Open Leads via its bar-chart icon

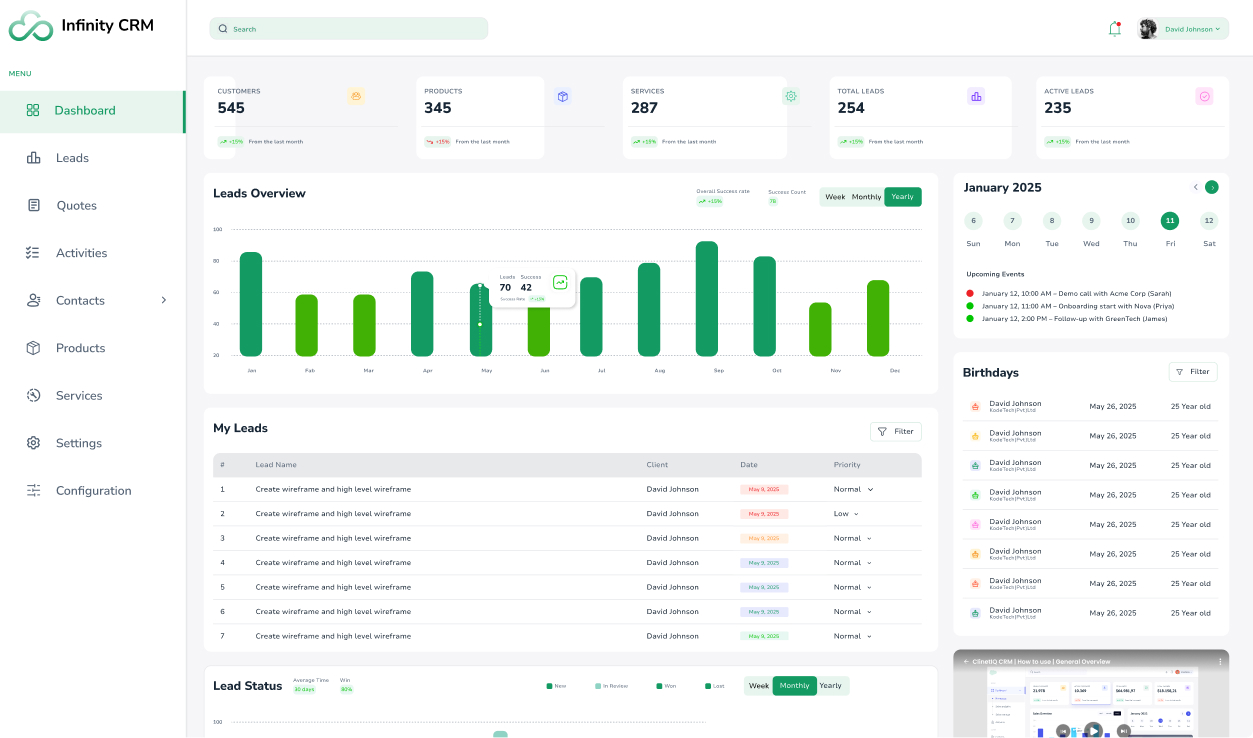point(33,158)
